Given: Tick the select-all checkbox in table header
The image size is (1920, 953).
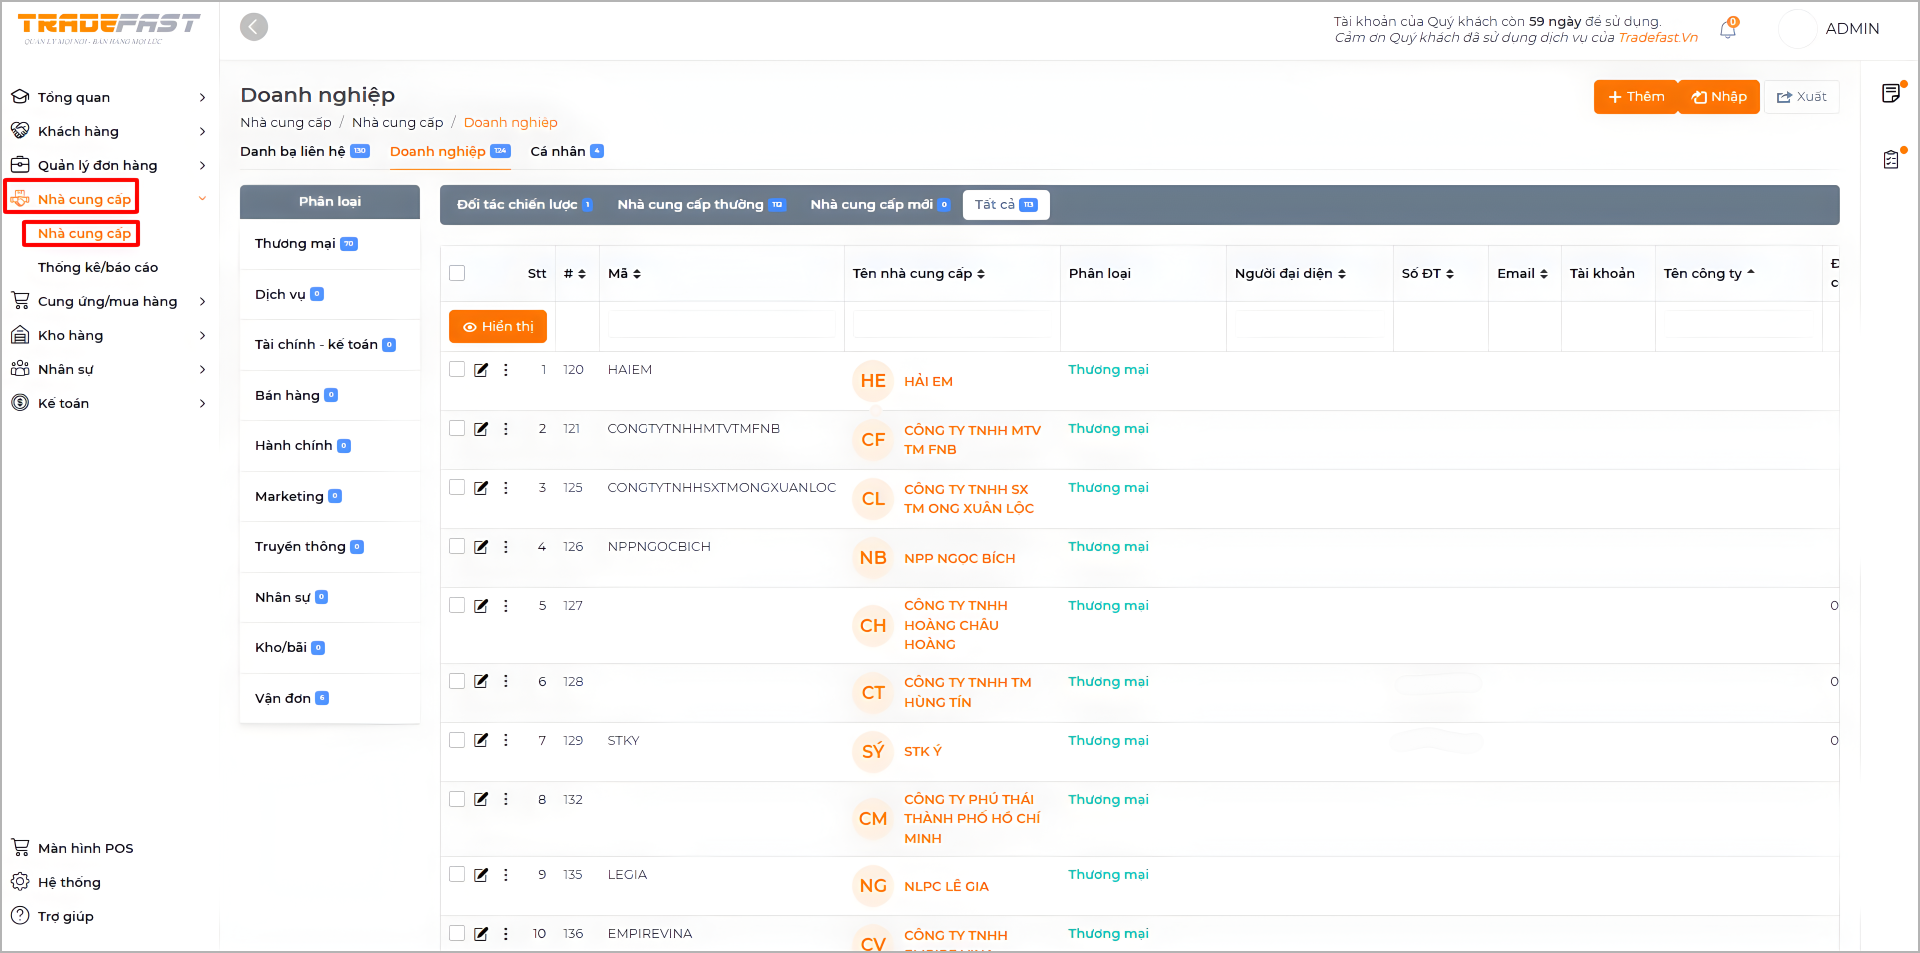Looking at the screenshot, I should click(x=457, y=273).
